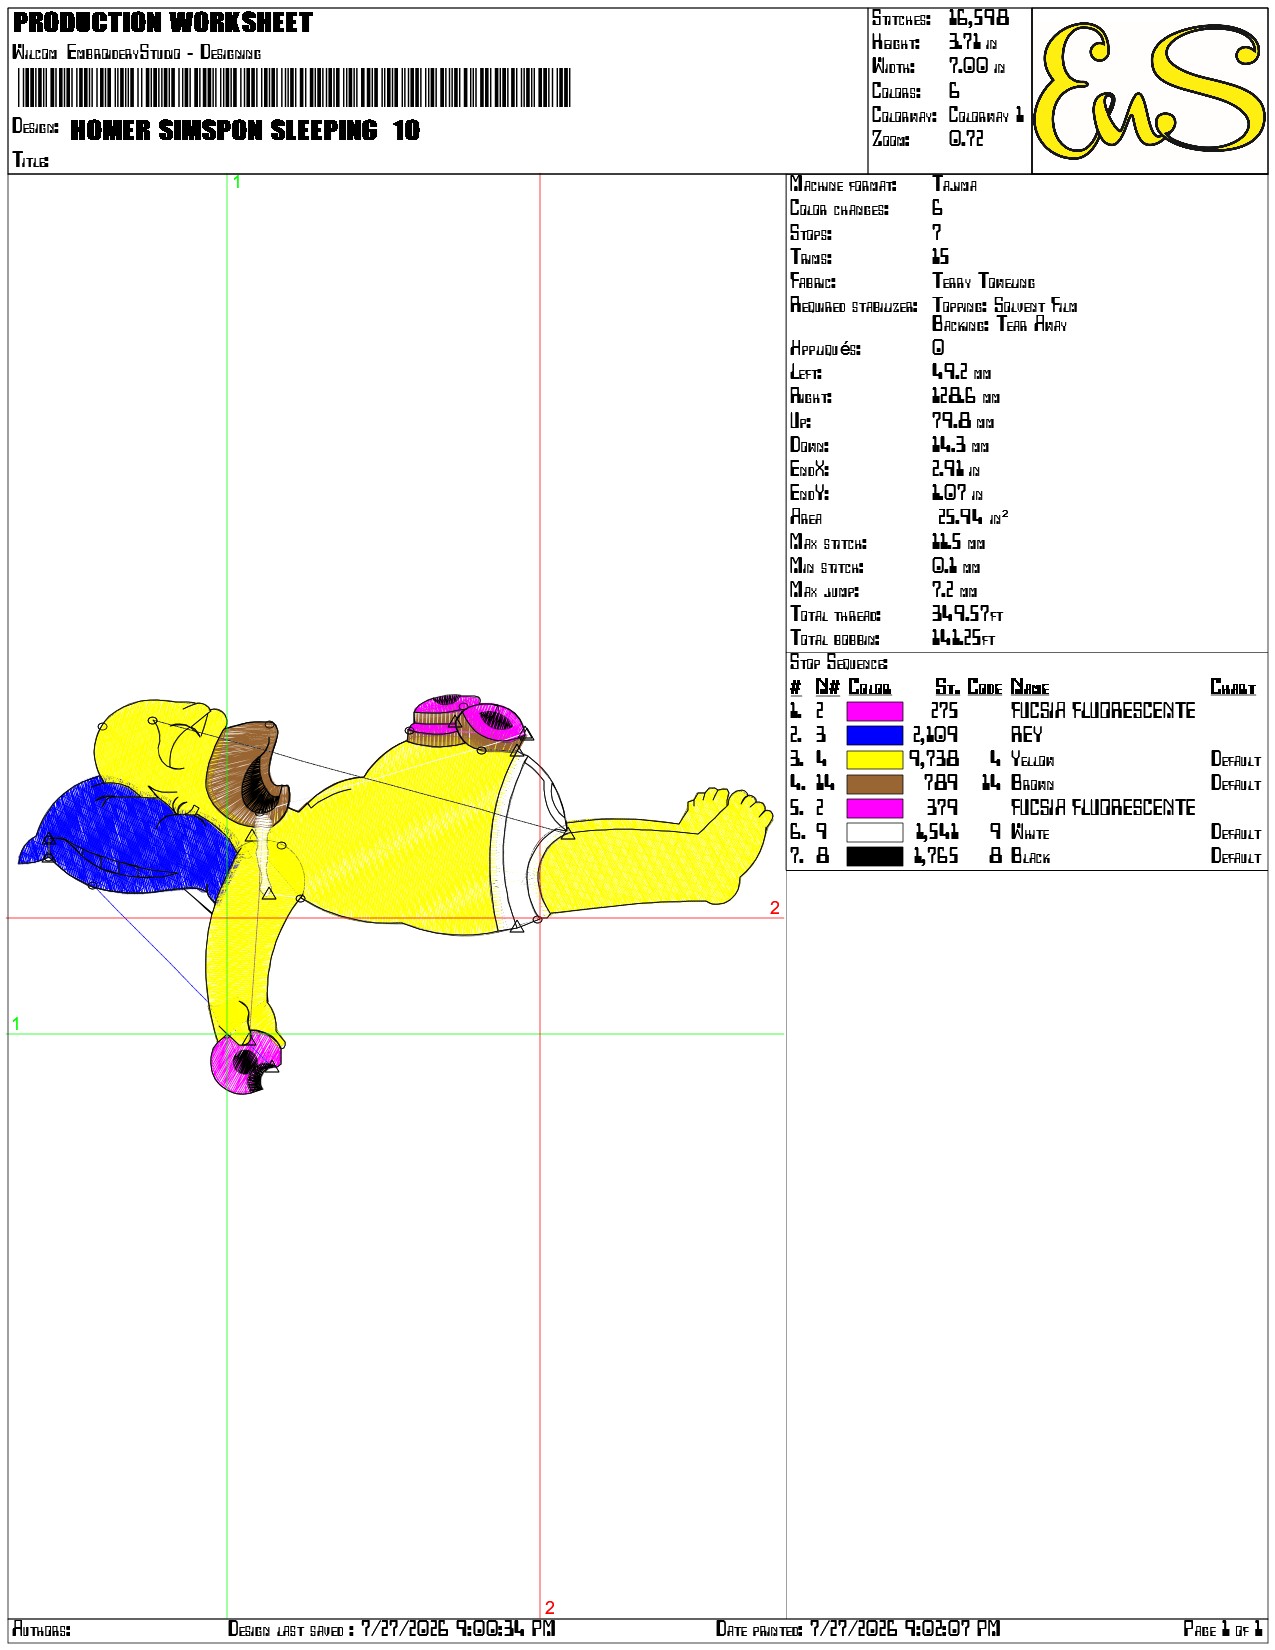Click total thread value '349.57ft'
Viewport: 1275px width, 1650px height.
(967, 614)
